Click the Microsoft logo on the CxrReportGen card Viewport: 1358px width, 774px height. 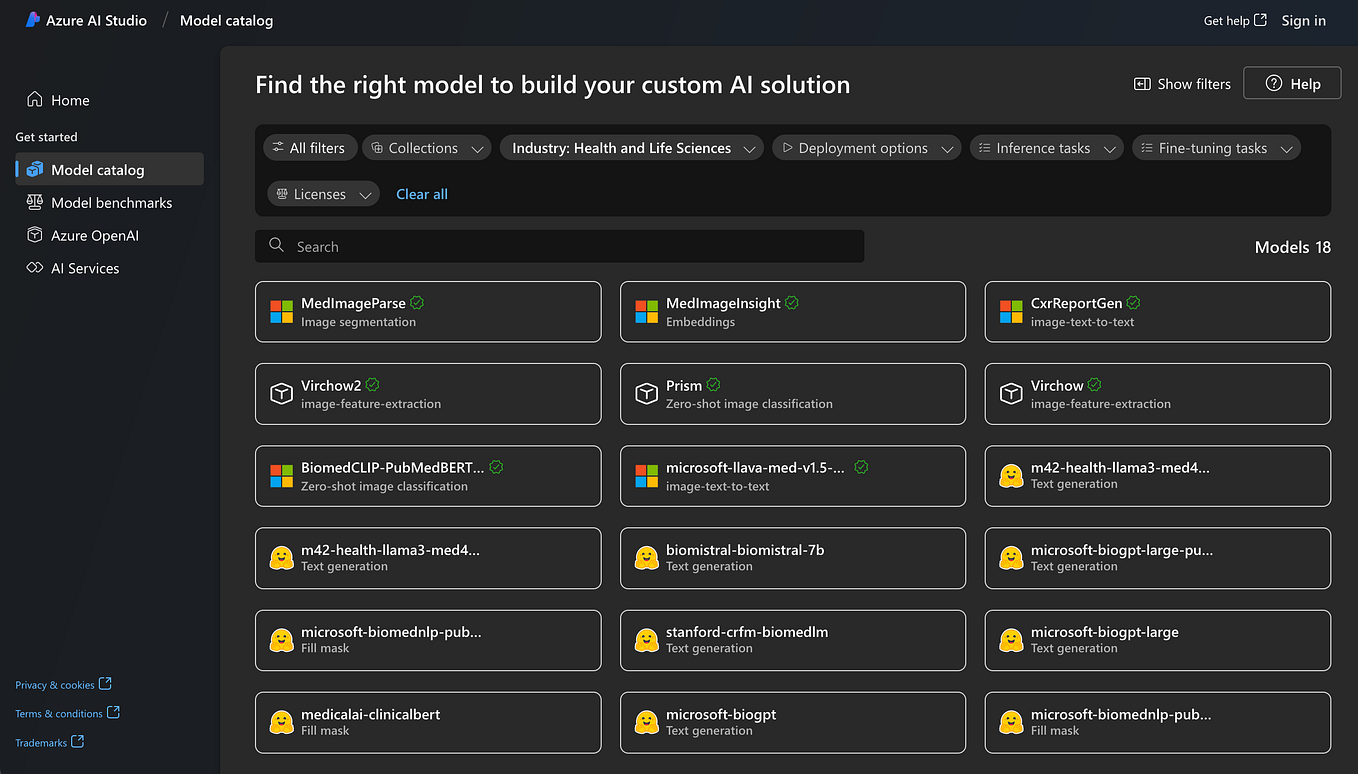[x=1011, y=312]
